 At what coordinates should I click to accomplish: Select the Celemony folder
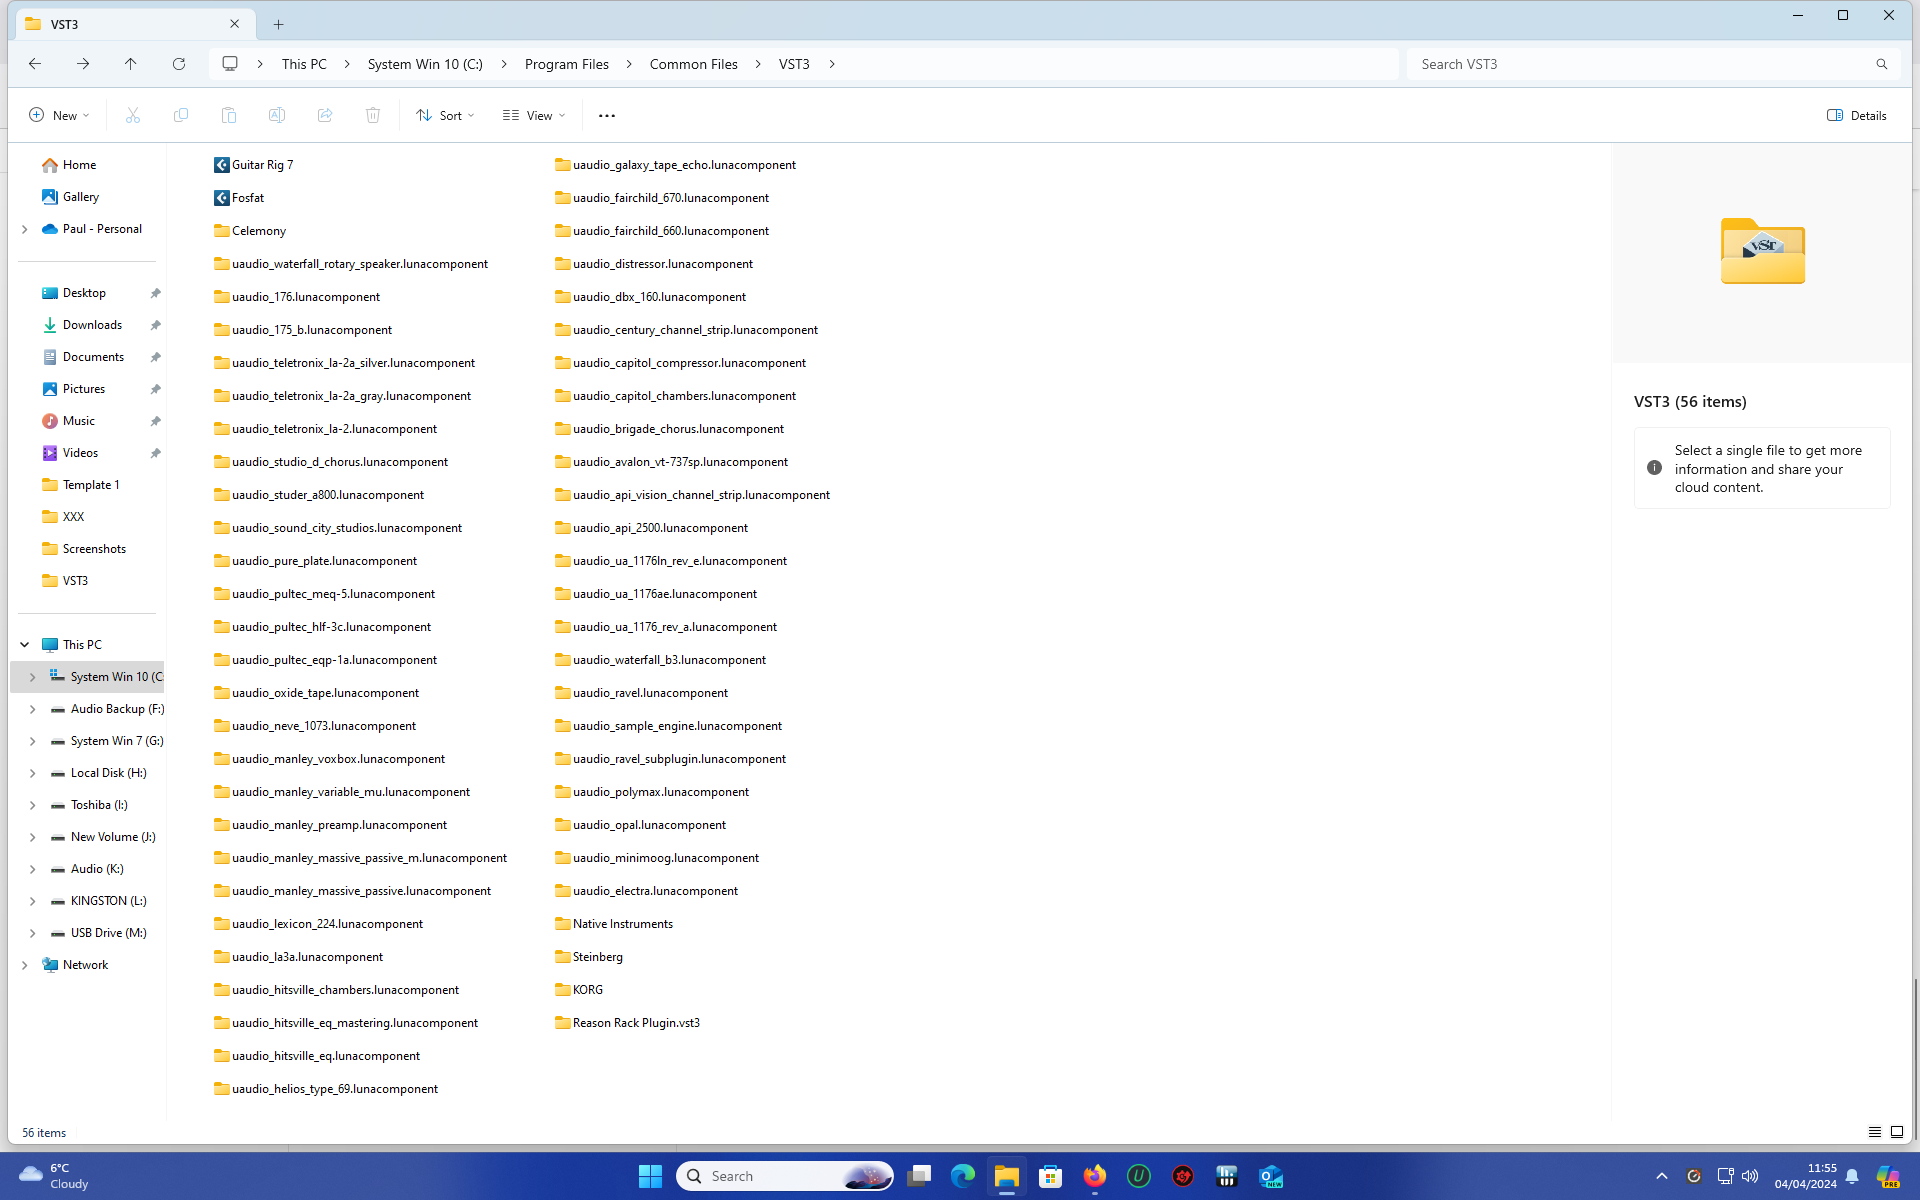(250, 231)
